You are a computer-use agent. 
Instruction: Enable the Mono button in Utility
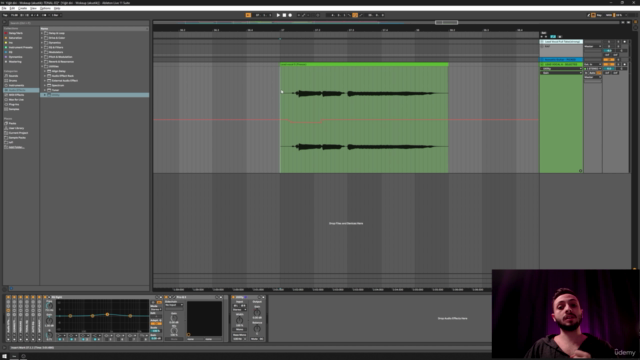coord(240,329)
